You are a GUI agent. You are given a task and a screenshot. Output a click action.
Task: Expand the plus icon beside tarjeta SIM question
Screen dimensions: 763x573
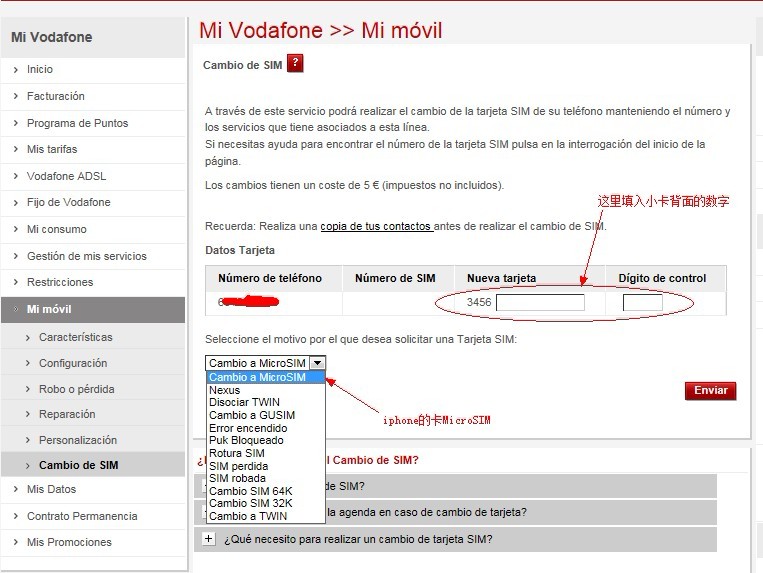[209, 539]
